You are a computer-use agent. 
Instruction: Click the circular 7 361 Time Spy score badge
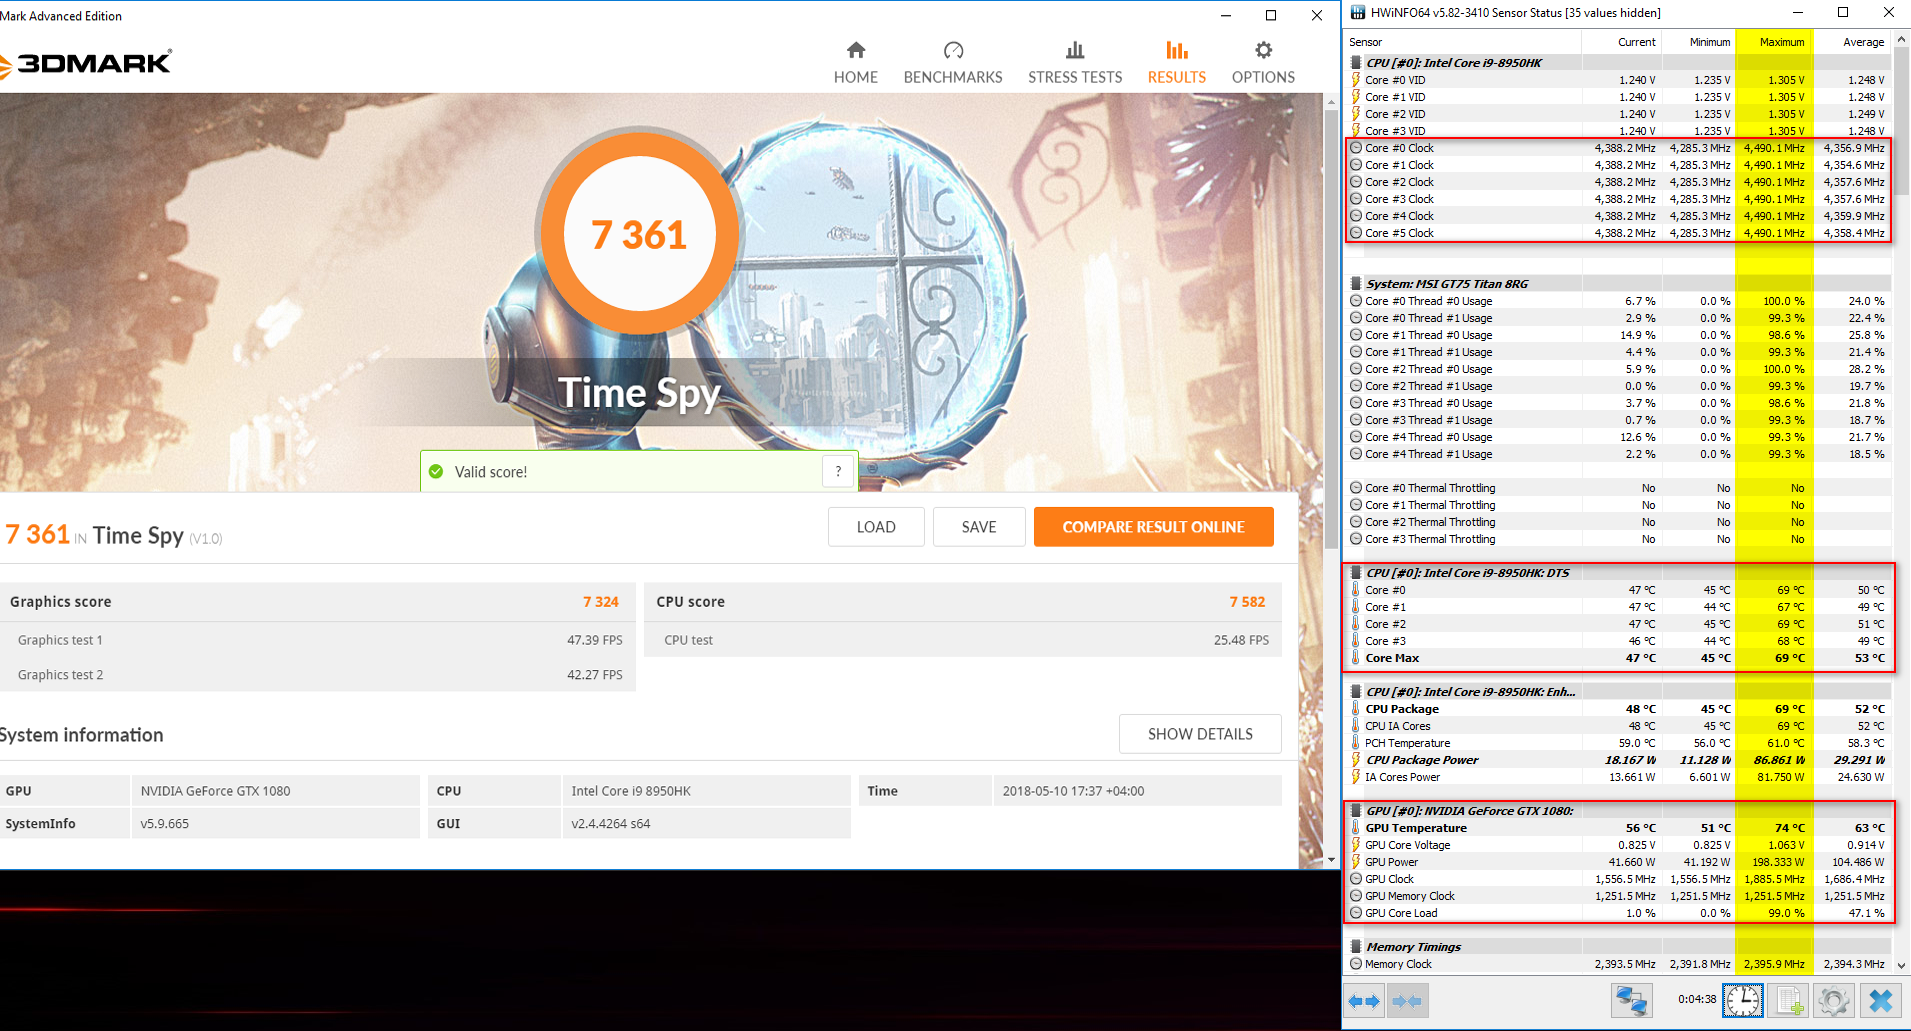(x=640, y=235)
